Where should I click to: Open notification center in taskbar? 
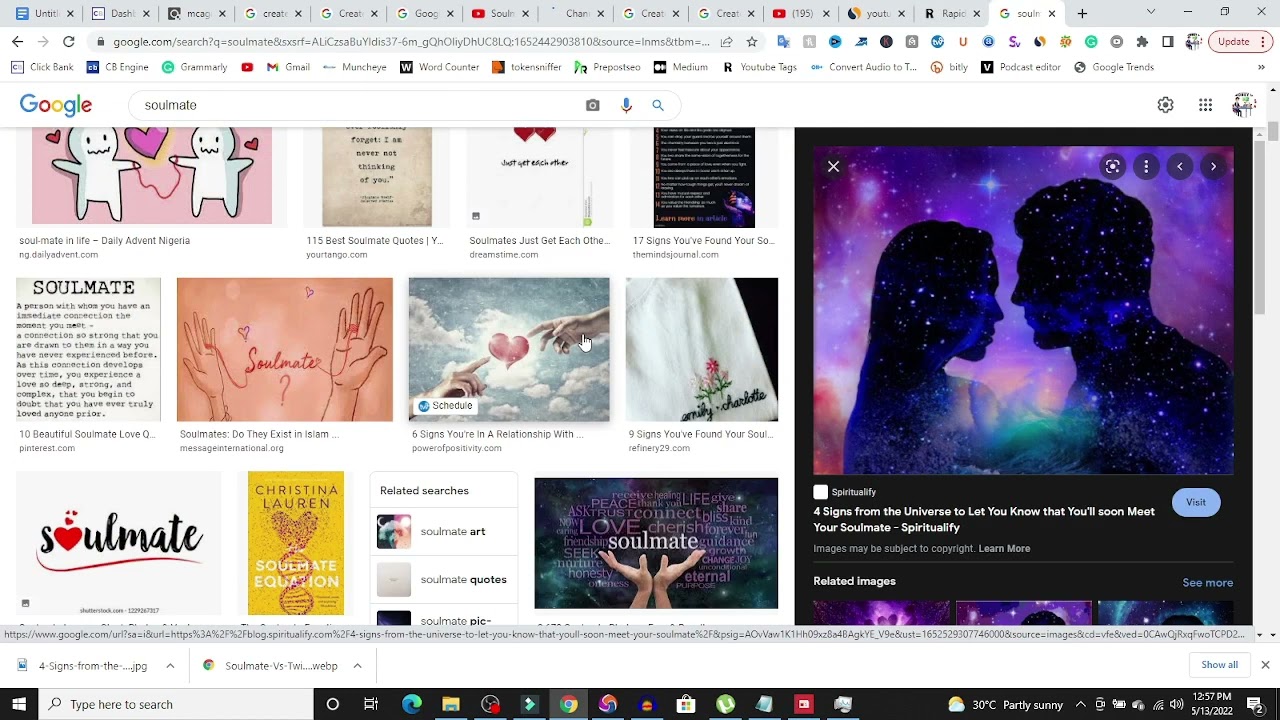1255,704
